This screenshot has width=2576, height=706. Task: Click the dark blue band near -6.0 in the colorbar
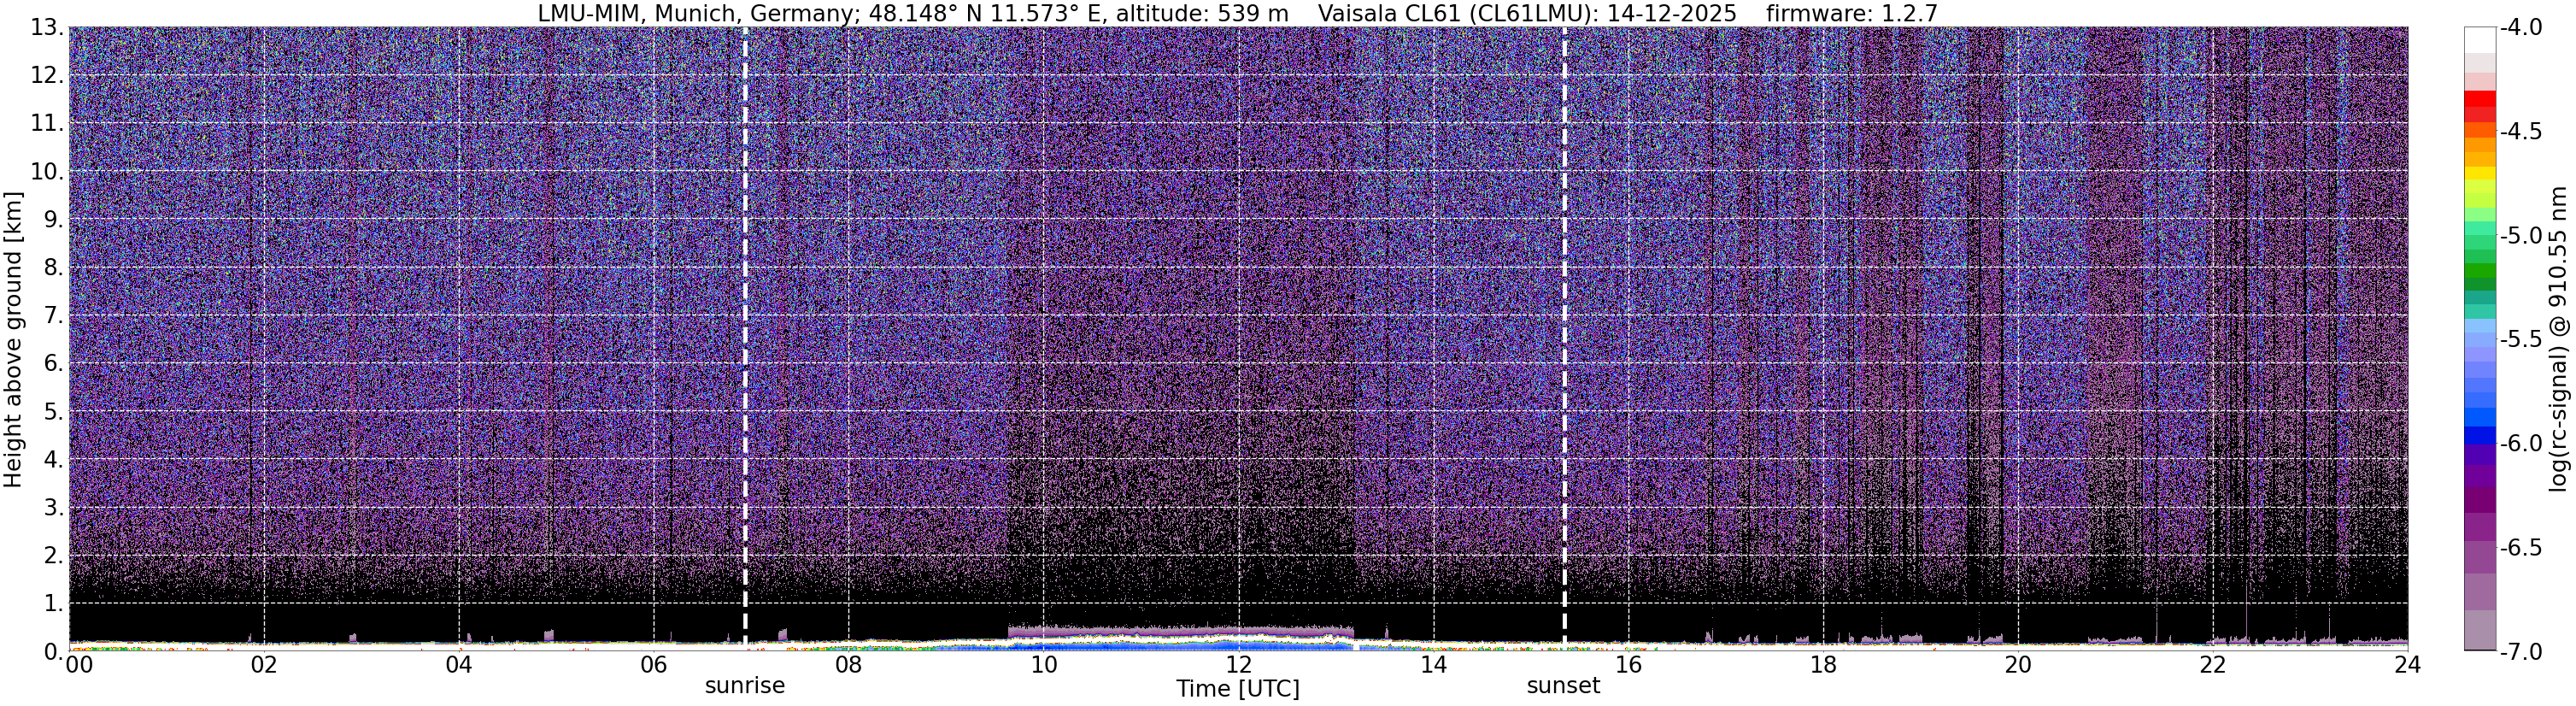pos(2480,436)
